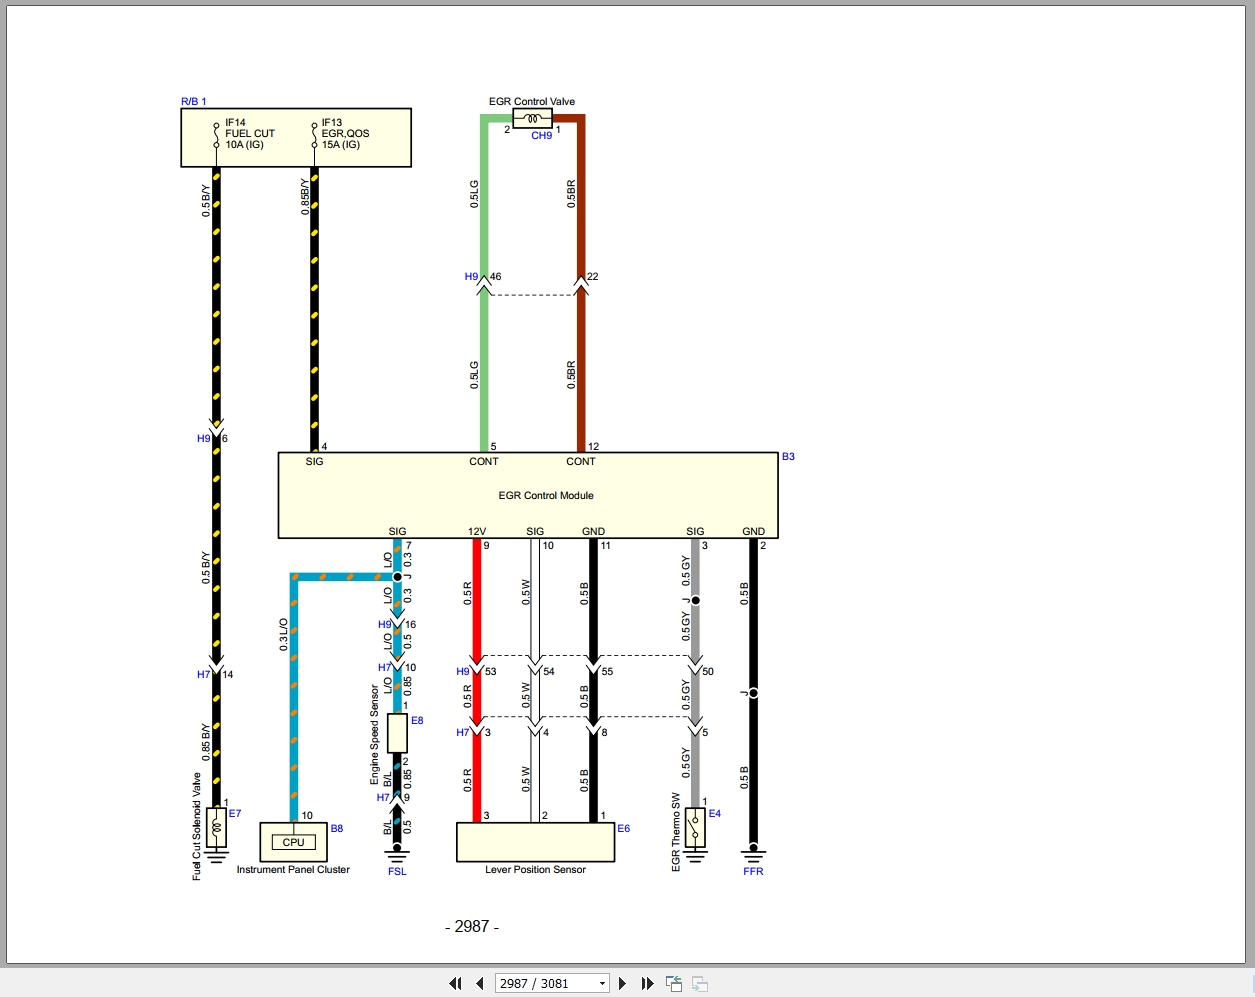This screenshot has height=997, width=1255.
Task: Click the EGR Control Valve label
Action: click(532, 101)
